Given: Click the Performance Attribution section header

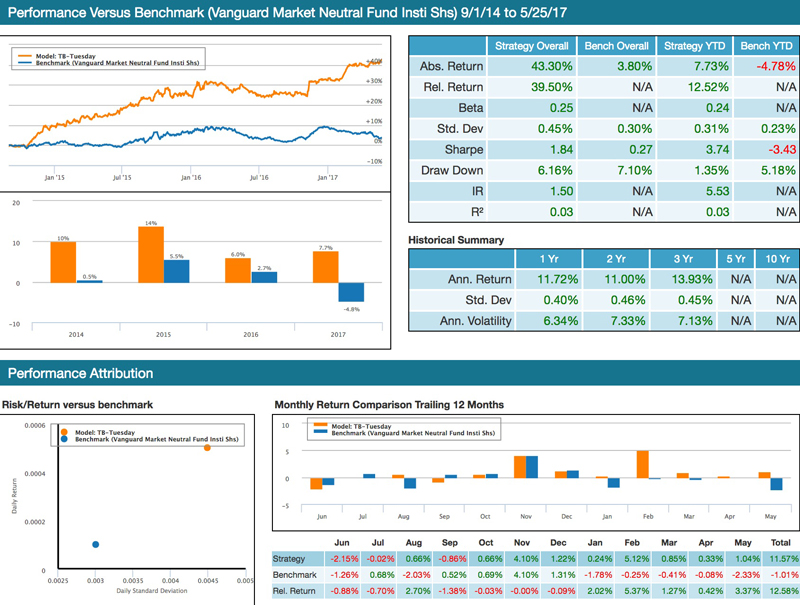Looking at the screenshot, I should point(81,373).
